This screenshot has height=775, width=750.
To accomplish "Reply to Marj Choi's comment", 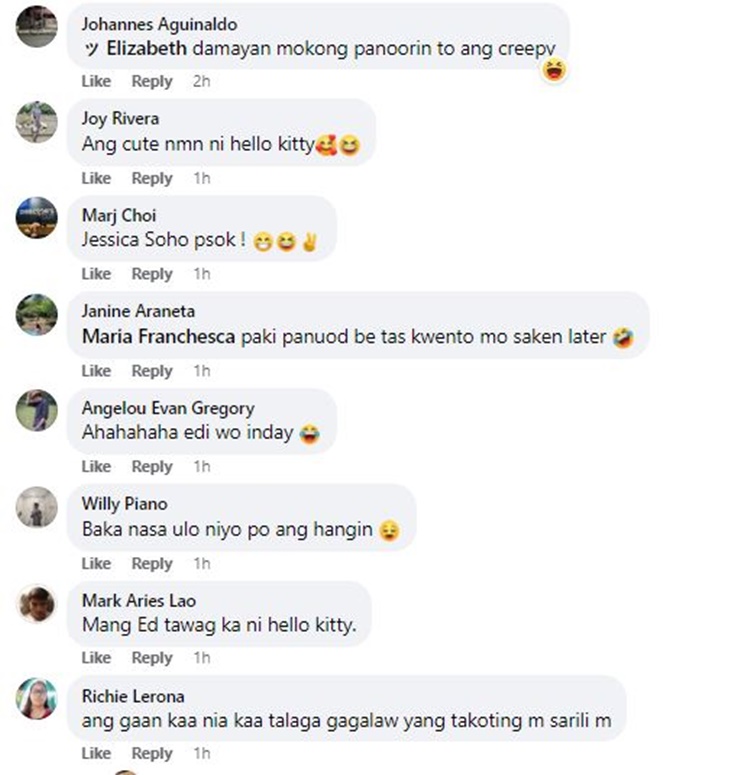I will pos(152,274).
